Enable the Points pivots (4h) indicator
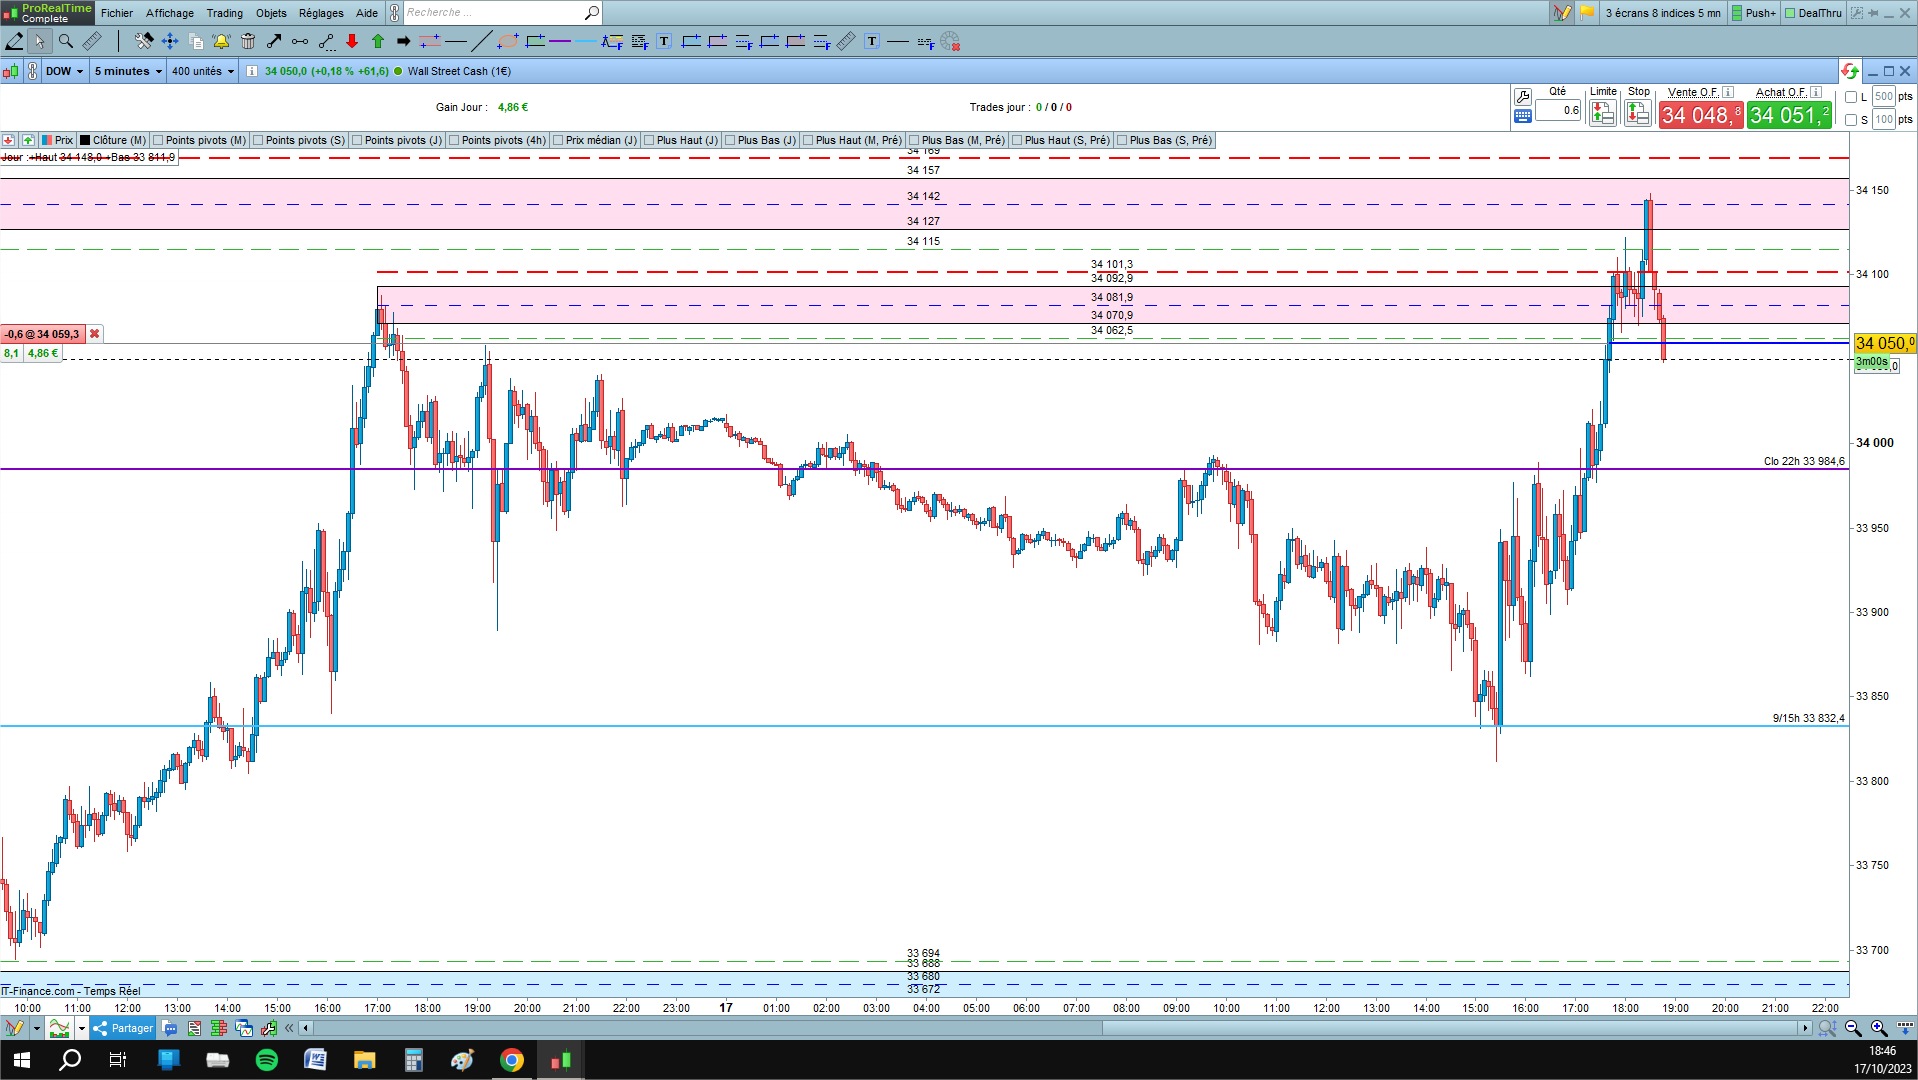1918x1080 pixels. click(454, 140)
